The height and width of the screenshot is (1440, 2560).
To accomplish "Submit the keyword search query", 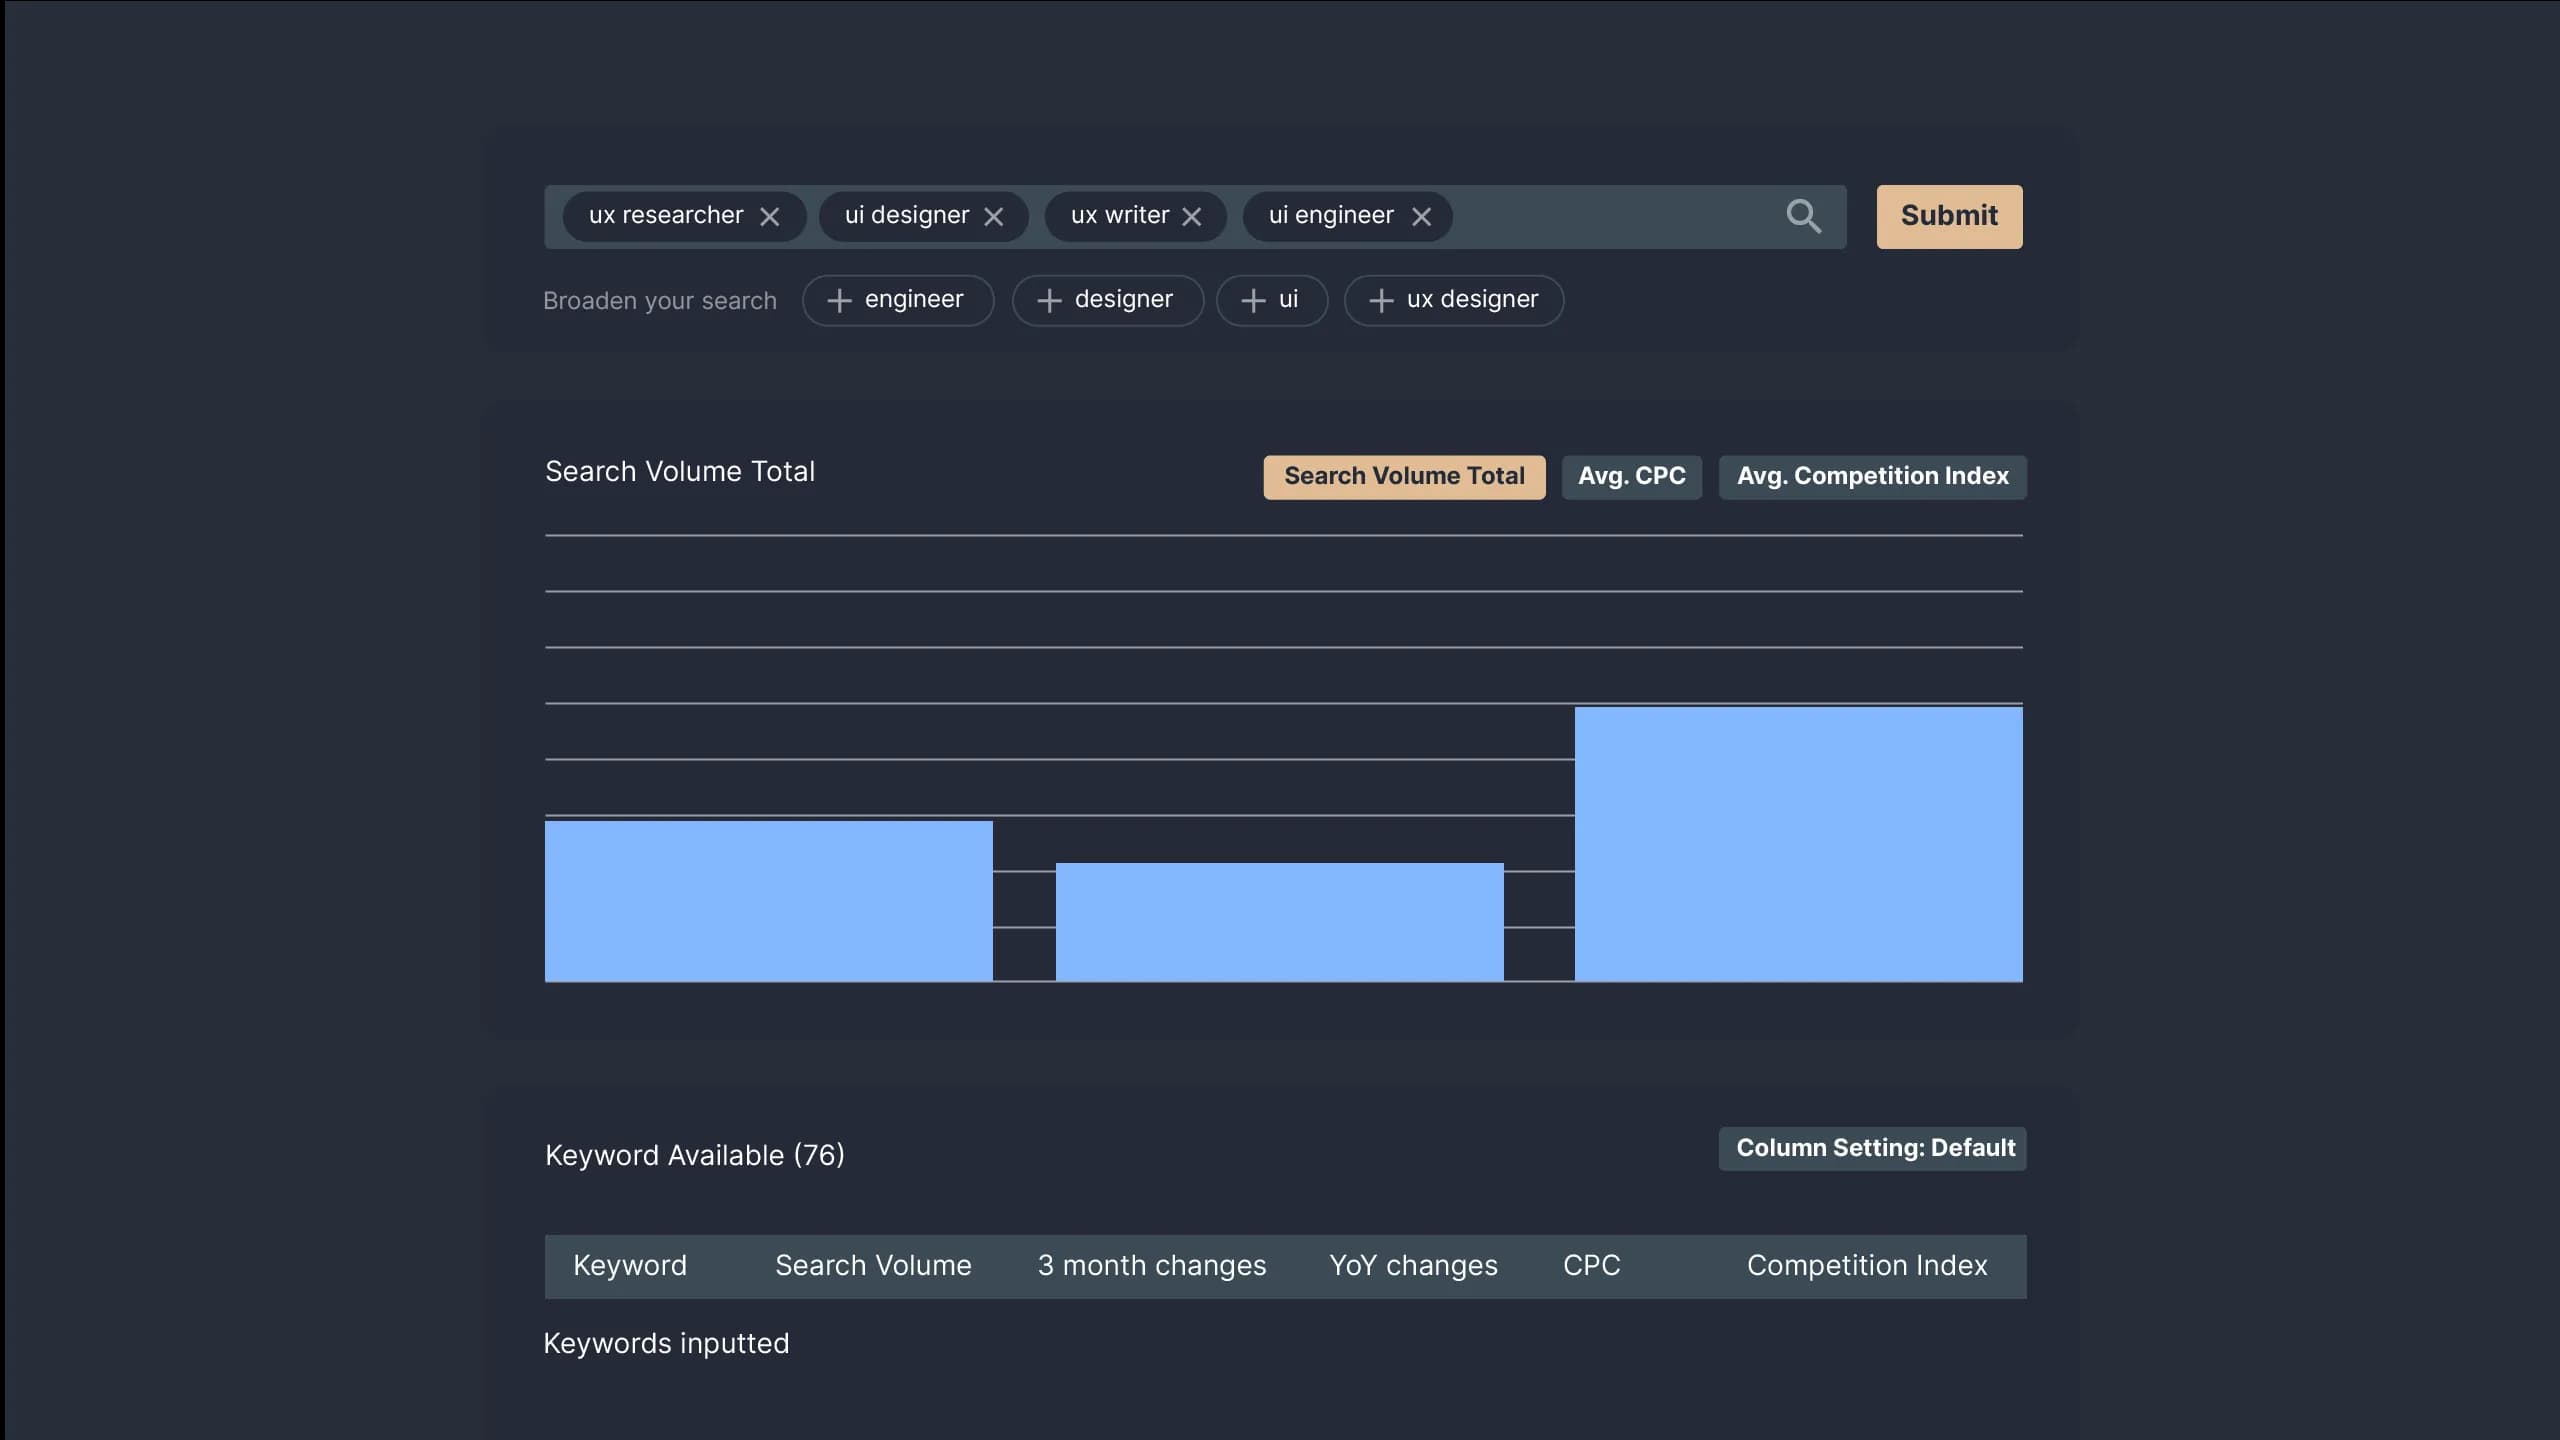I will coord(1948,215).
